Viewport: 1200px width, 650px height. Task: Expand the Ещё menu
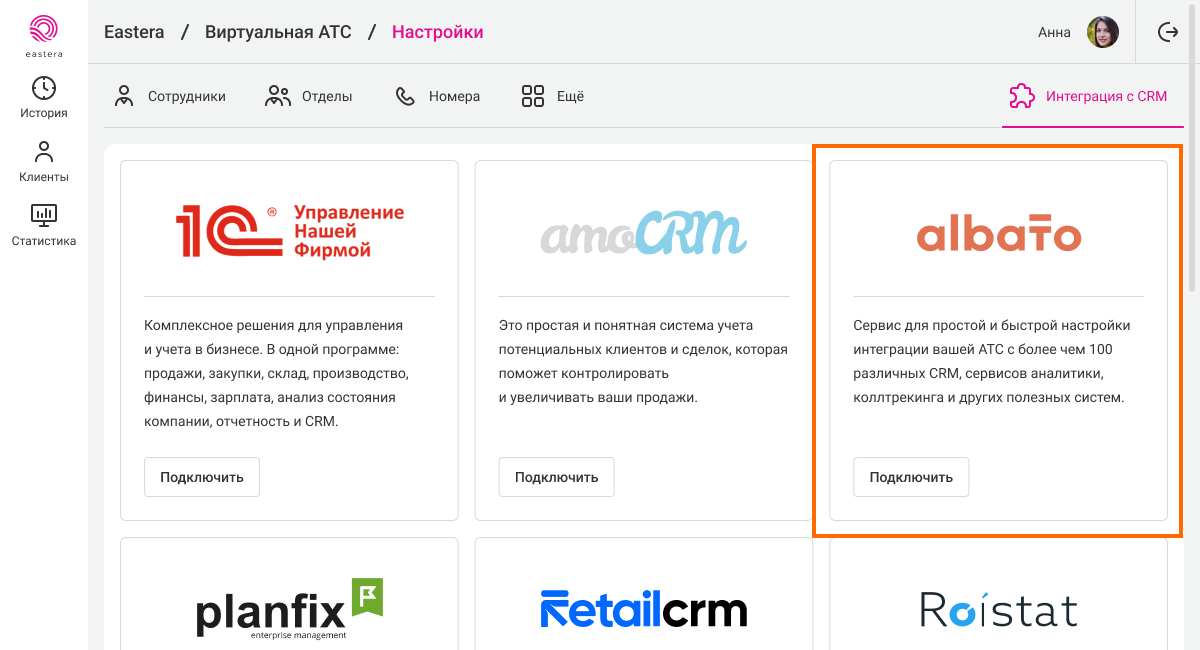(x=553, y=97)
